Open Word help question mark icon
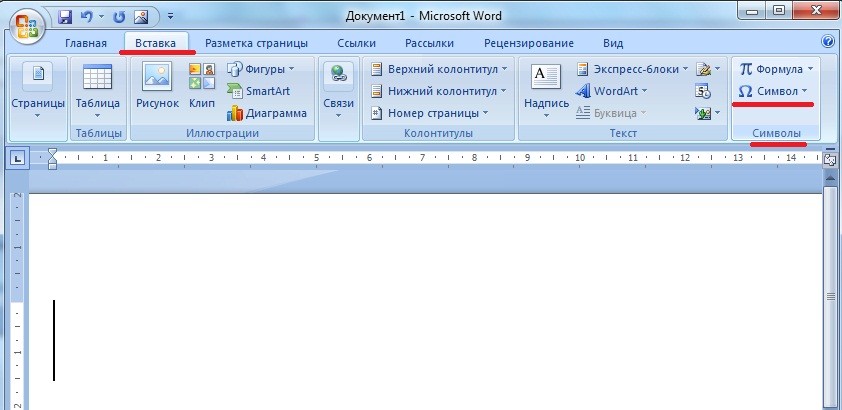 point(828,43)
